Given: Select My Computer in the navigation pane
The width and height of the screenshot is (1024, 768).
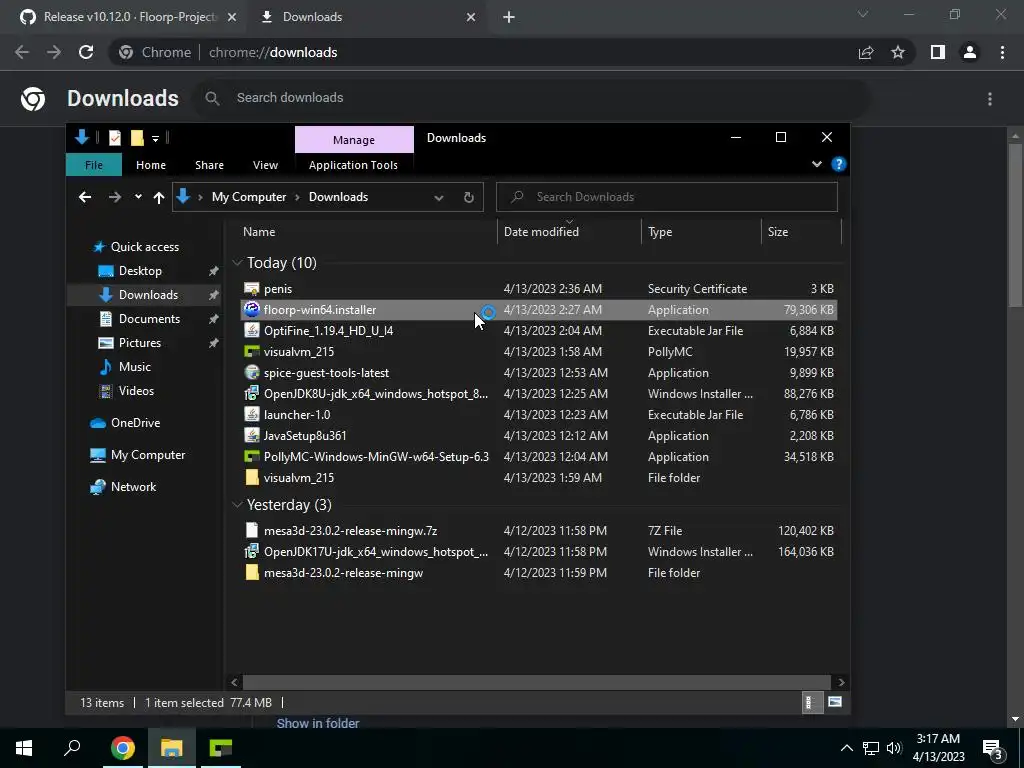Looking at the screenshot, I should pyautogui.click(x=148, y=455).
